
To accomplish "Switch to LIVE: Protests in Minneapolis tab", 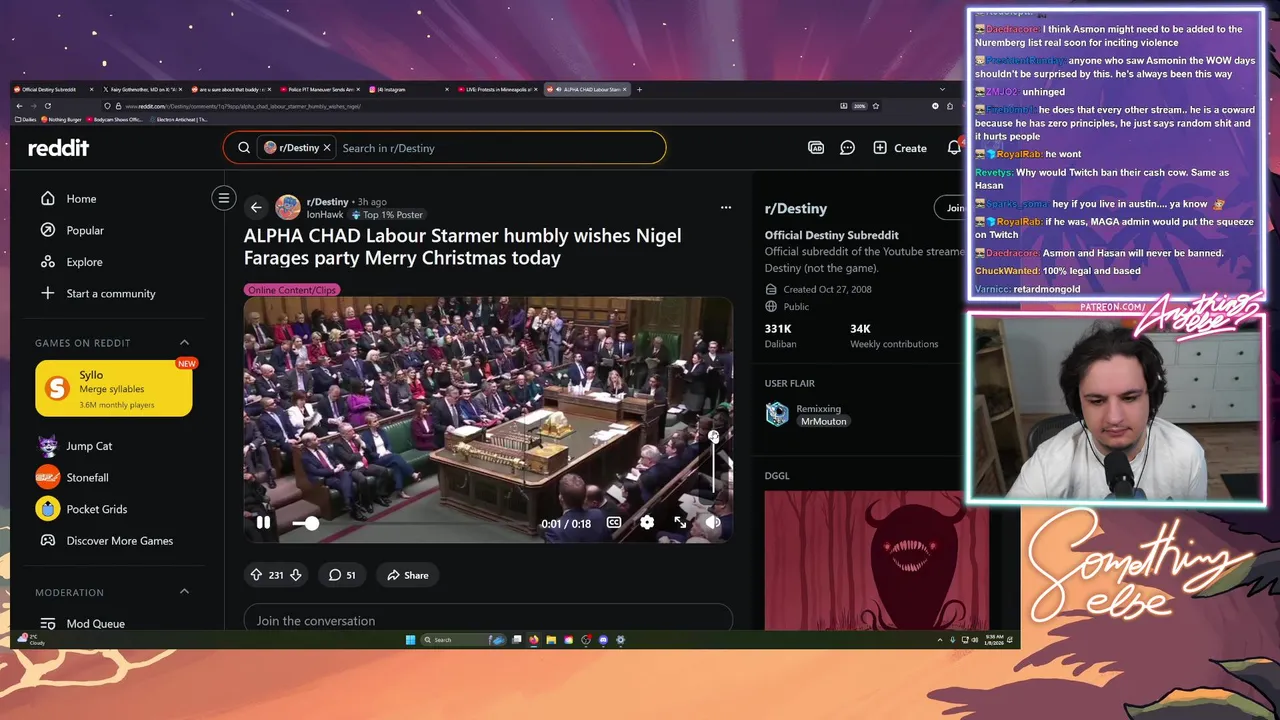I will (496, 89).
